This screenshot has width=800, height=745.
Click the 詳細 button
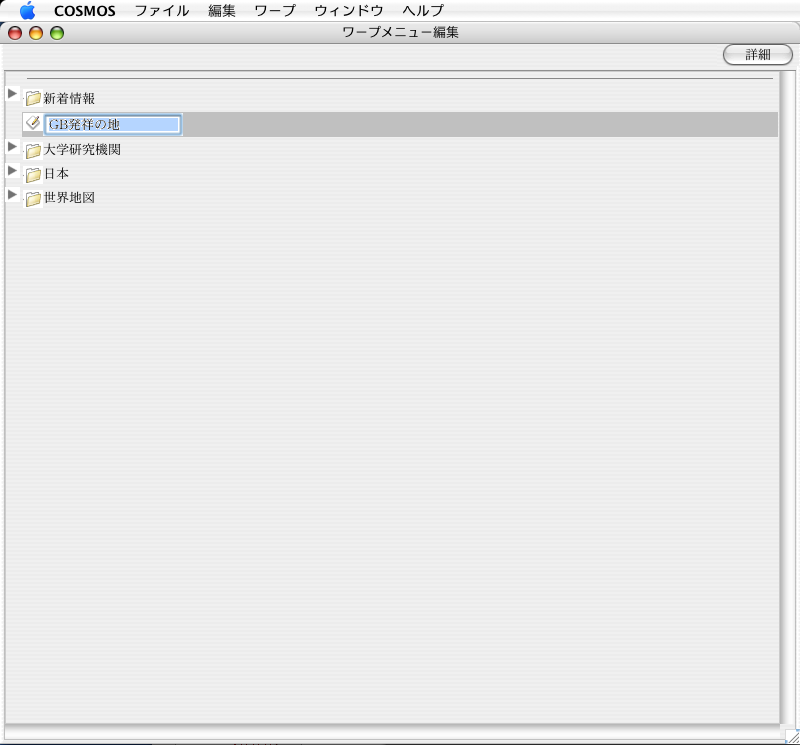coord(758,55)
